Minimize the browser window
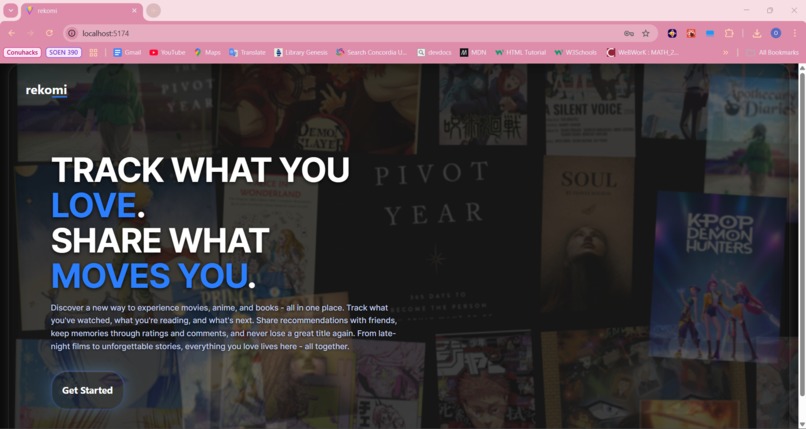 pos(746,10)
